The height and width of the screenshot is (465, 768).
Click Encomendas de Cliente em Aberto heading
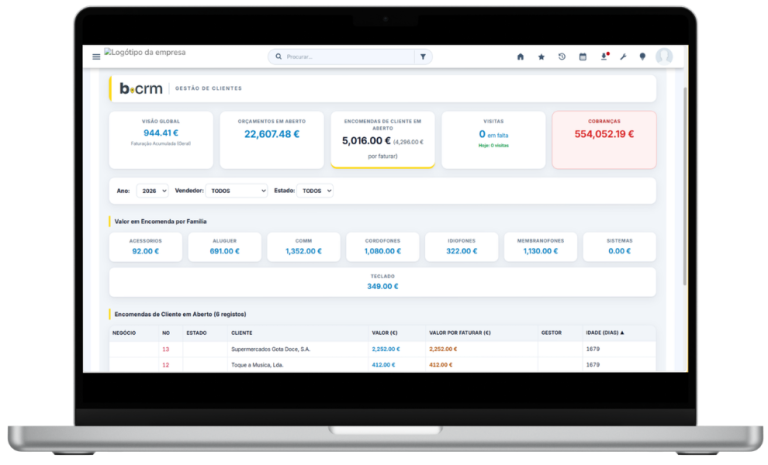click(x=180, y=314)
